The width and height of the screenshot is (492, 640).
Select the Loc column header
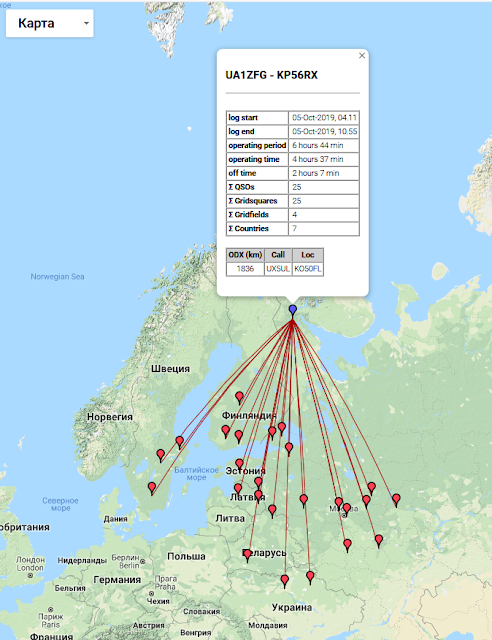point(308,255)
